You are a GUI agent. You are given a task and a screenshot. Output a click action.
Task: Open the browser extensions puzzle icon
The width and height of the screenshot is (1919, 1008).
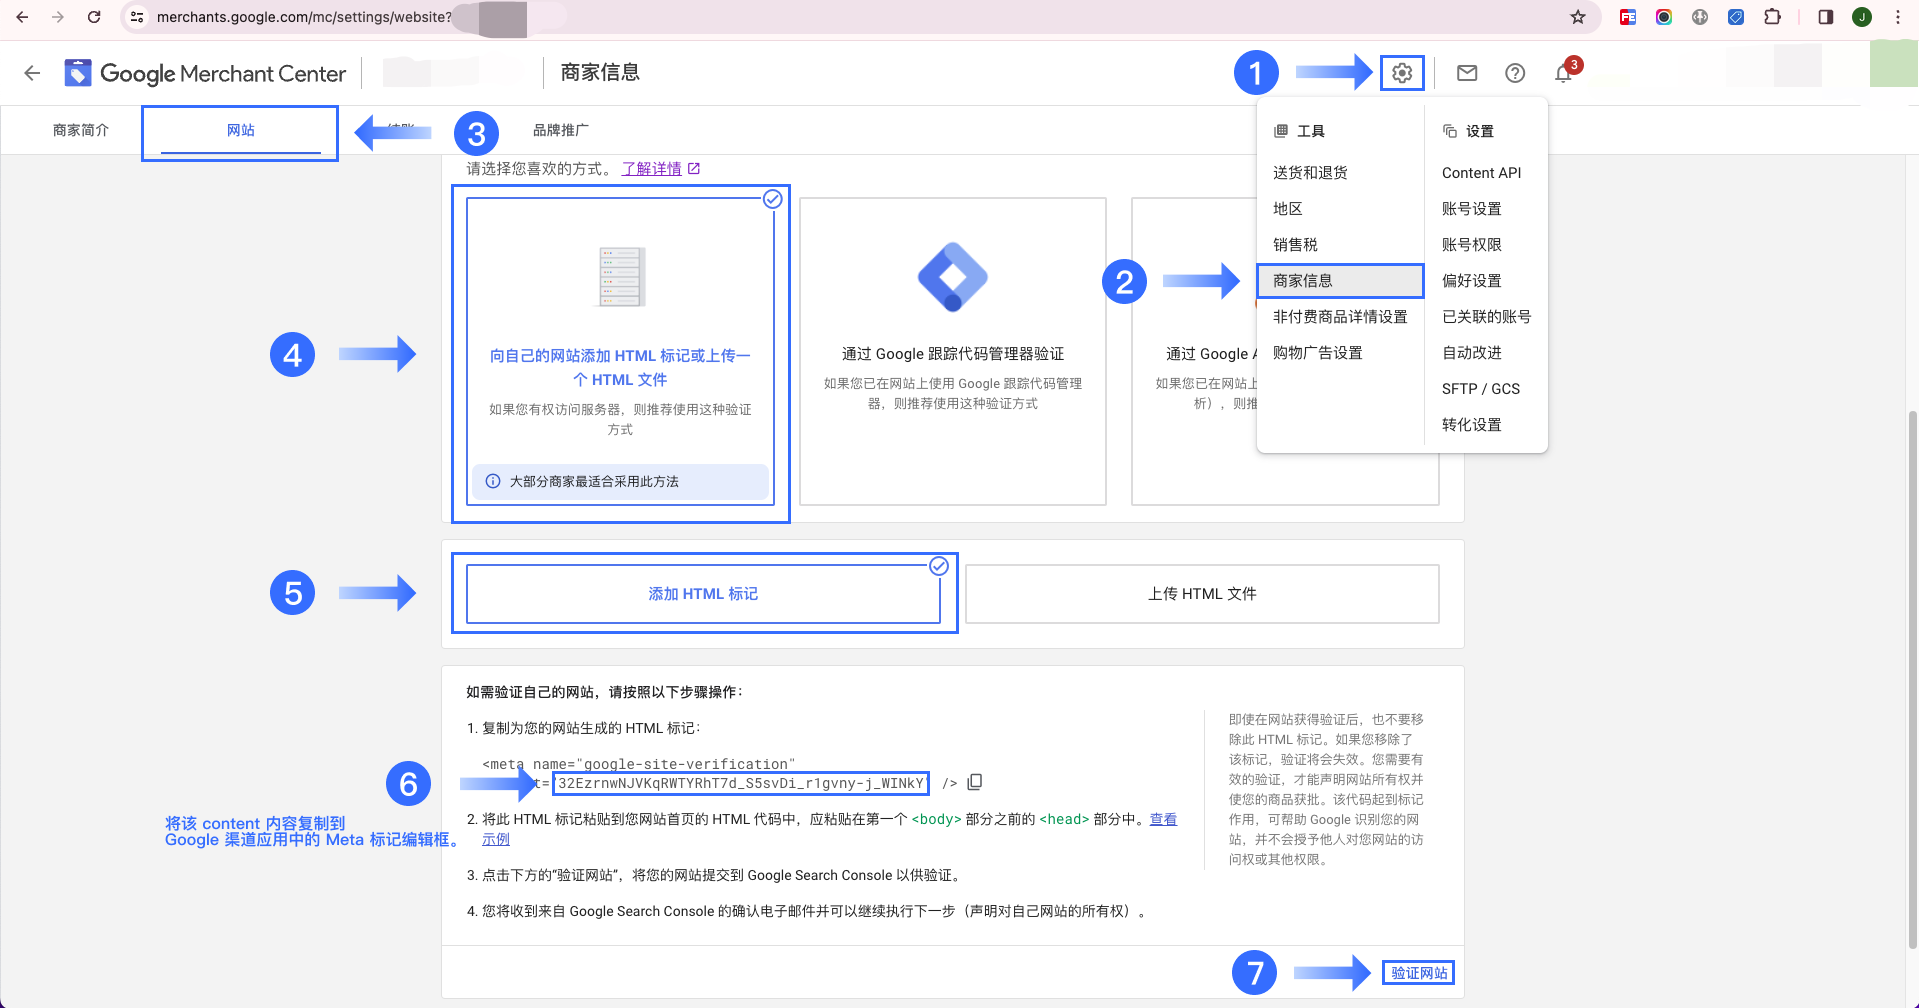1772,17
